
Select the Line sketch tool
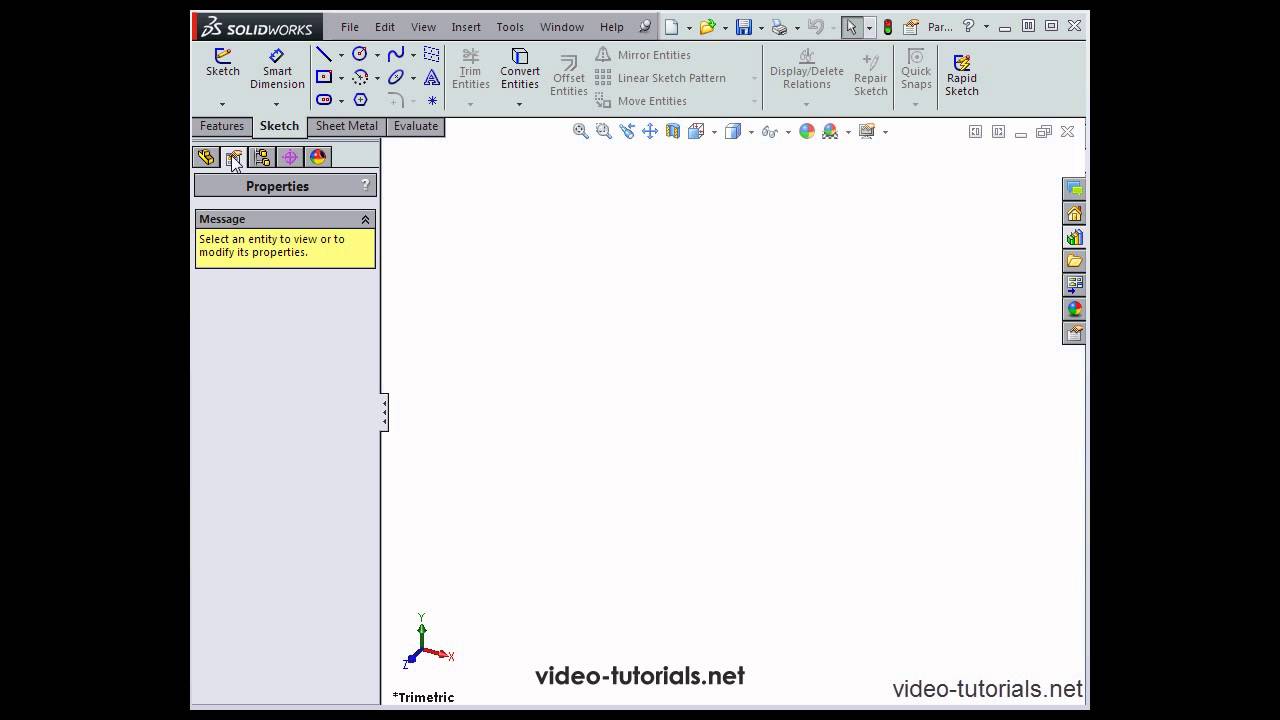(x=324, y=54)
